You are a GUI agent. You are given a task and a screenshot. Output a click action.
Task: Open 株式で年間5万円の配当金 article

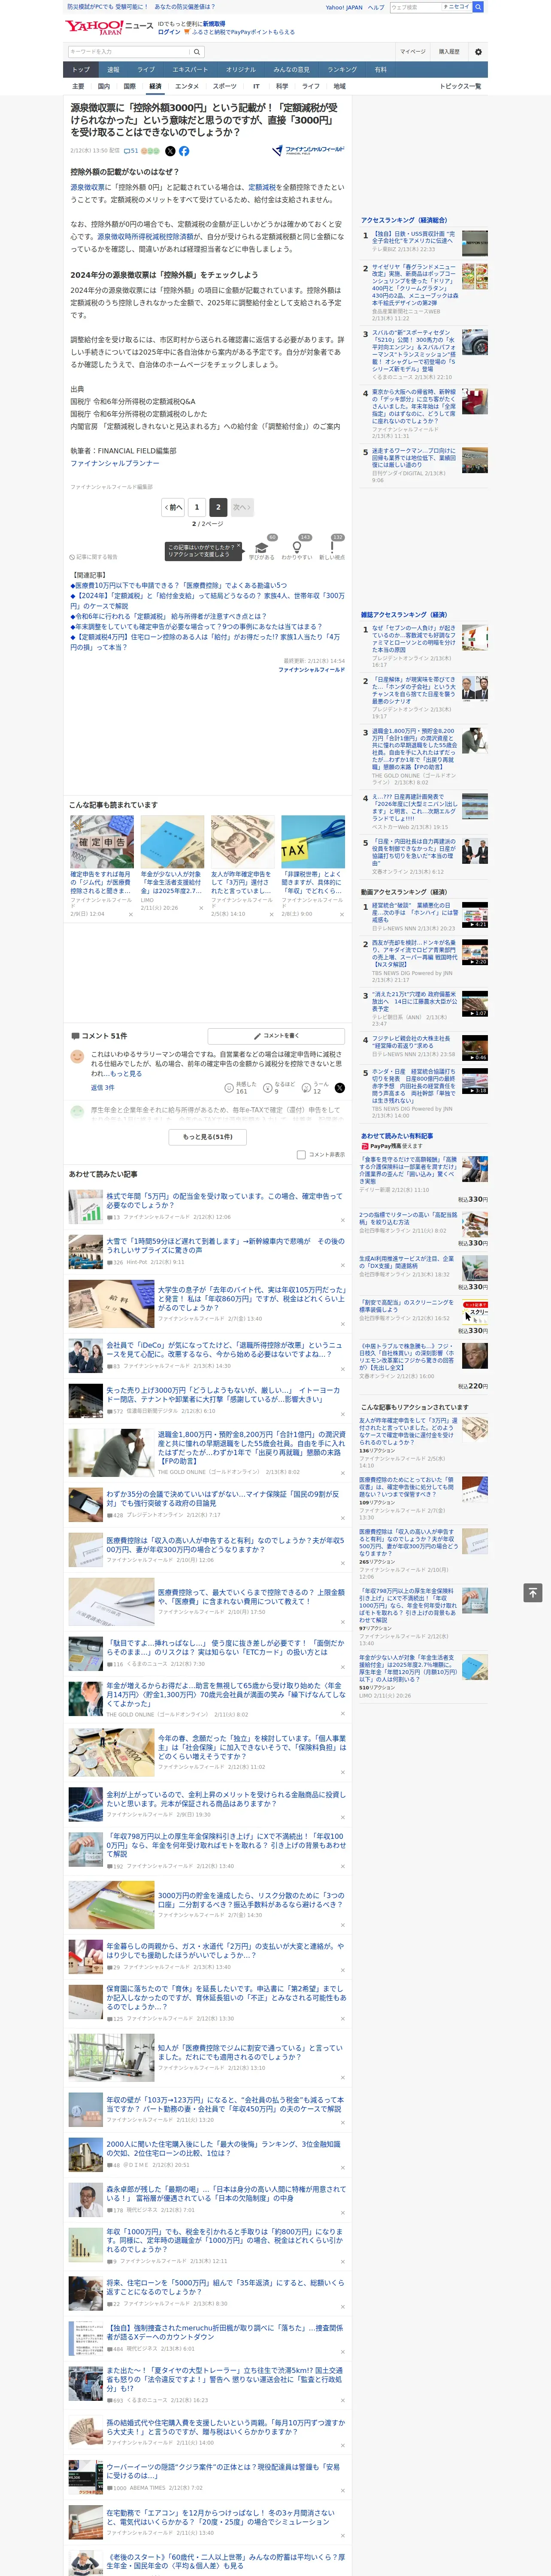tap(224, 1200)
